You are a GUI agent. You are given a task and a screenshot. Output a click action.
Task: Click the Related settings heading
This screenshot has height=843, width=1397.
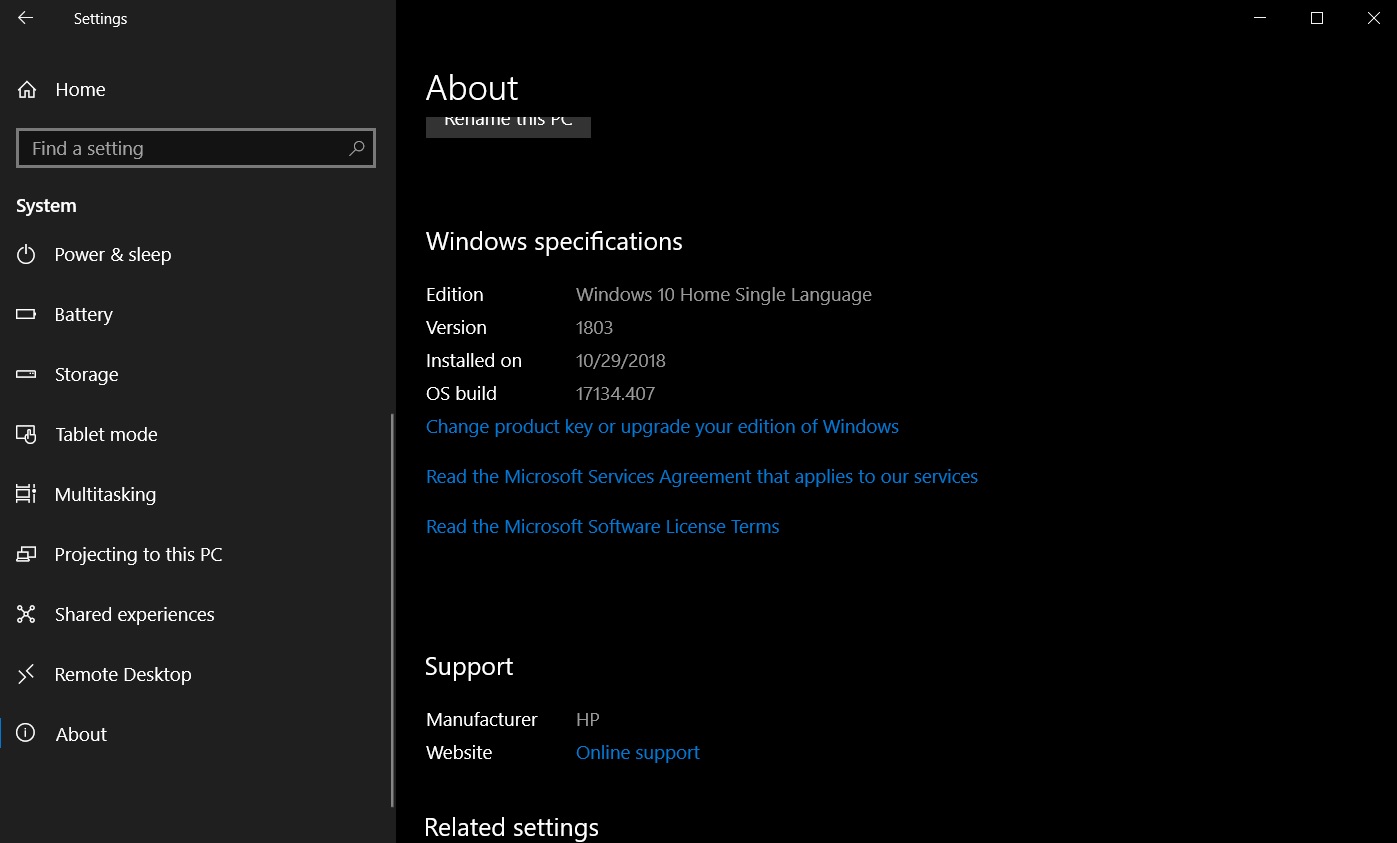511,828
